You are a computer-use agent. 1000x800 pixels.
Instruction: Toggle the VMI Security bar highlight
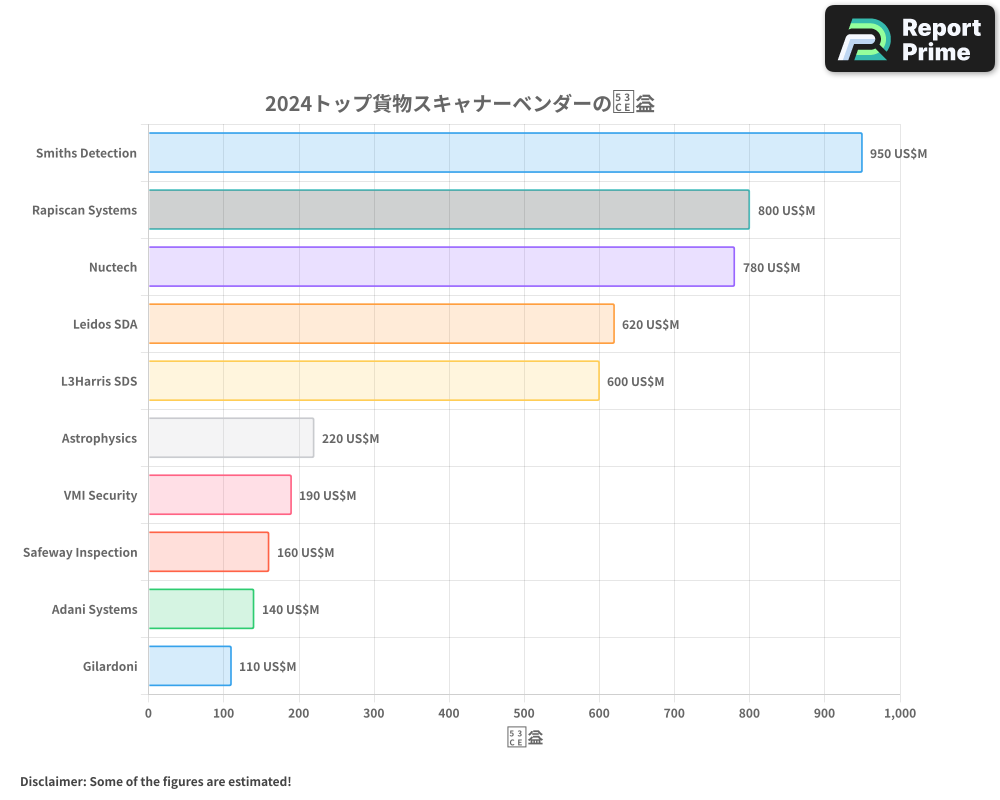(219, 495)
